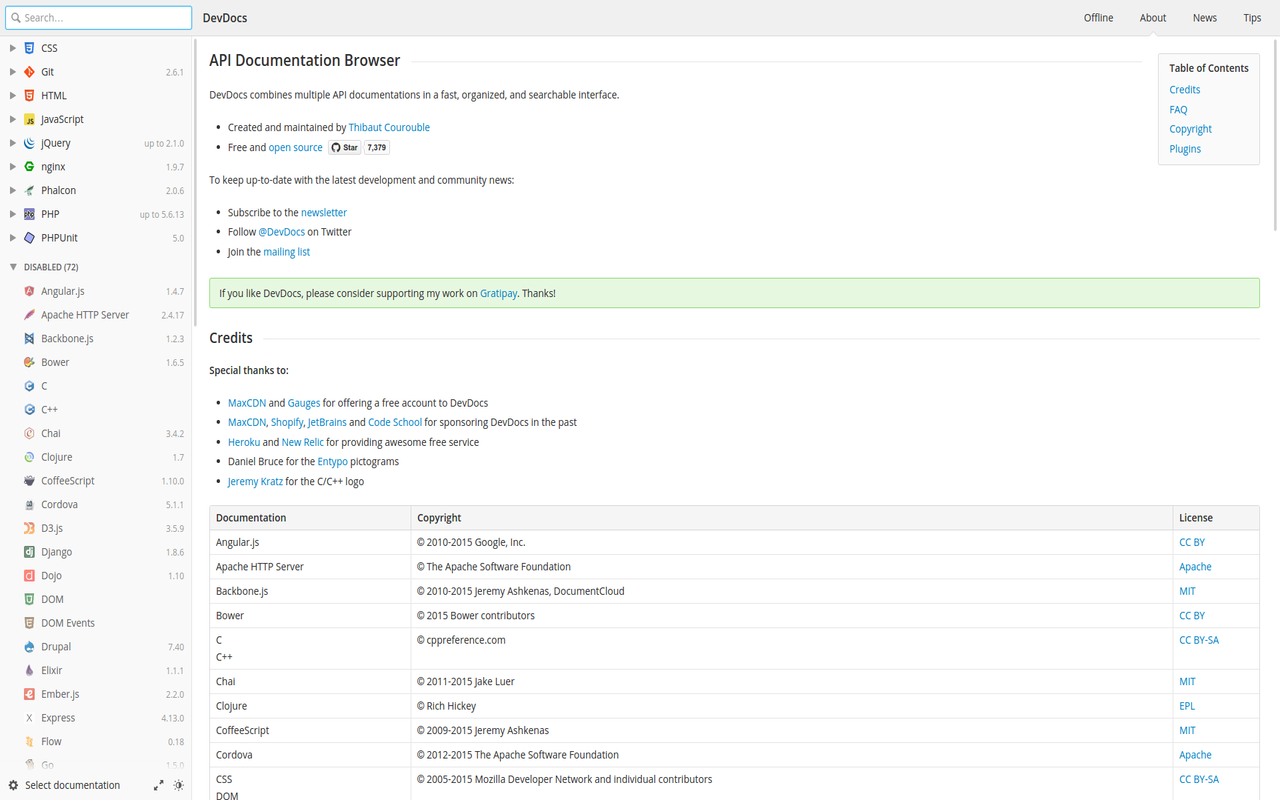Click the Cordova icon in the sidebar
This screenshot has width=1280, height=800.
pos(29,505)
